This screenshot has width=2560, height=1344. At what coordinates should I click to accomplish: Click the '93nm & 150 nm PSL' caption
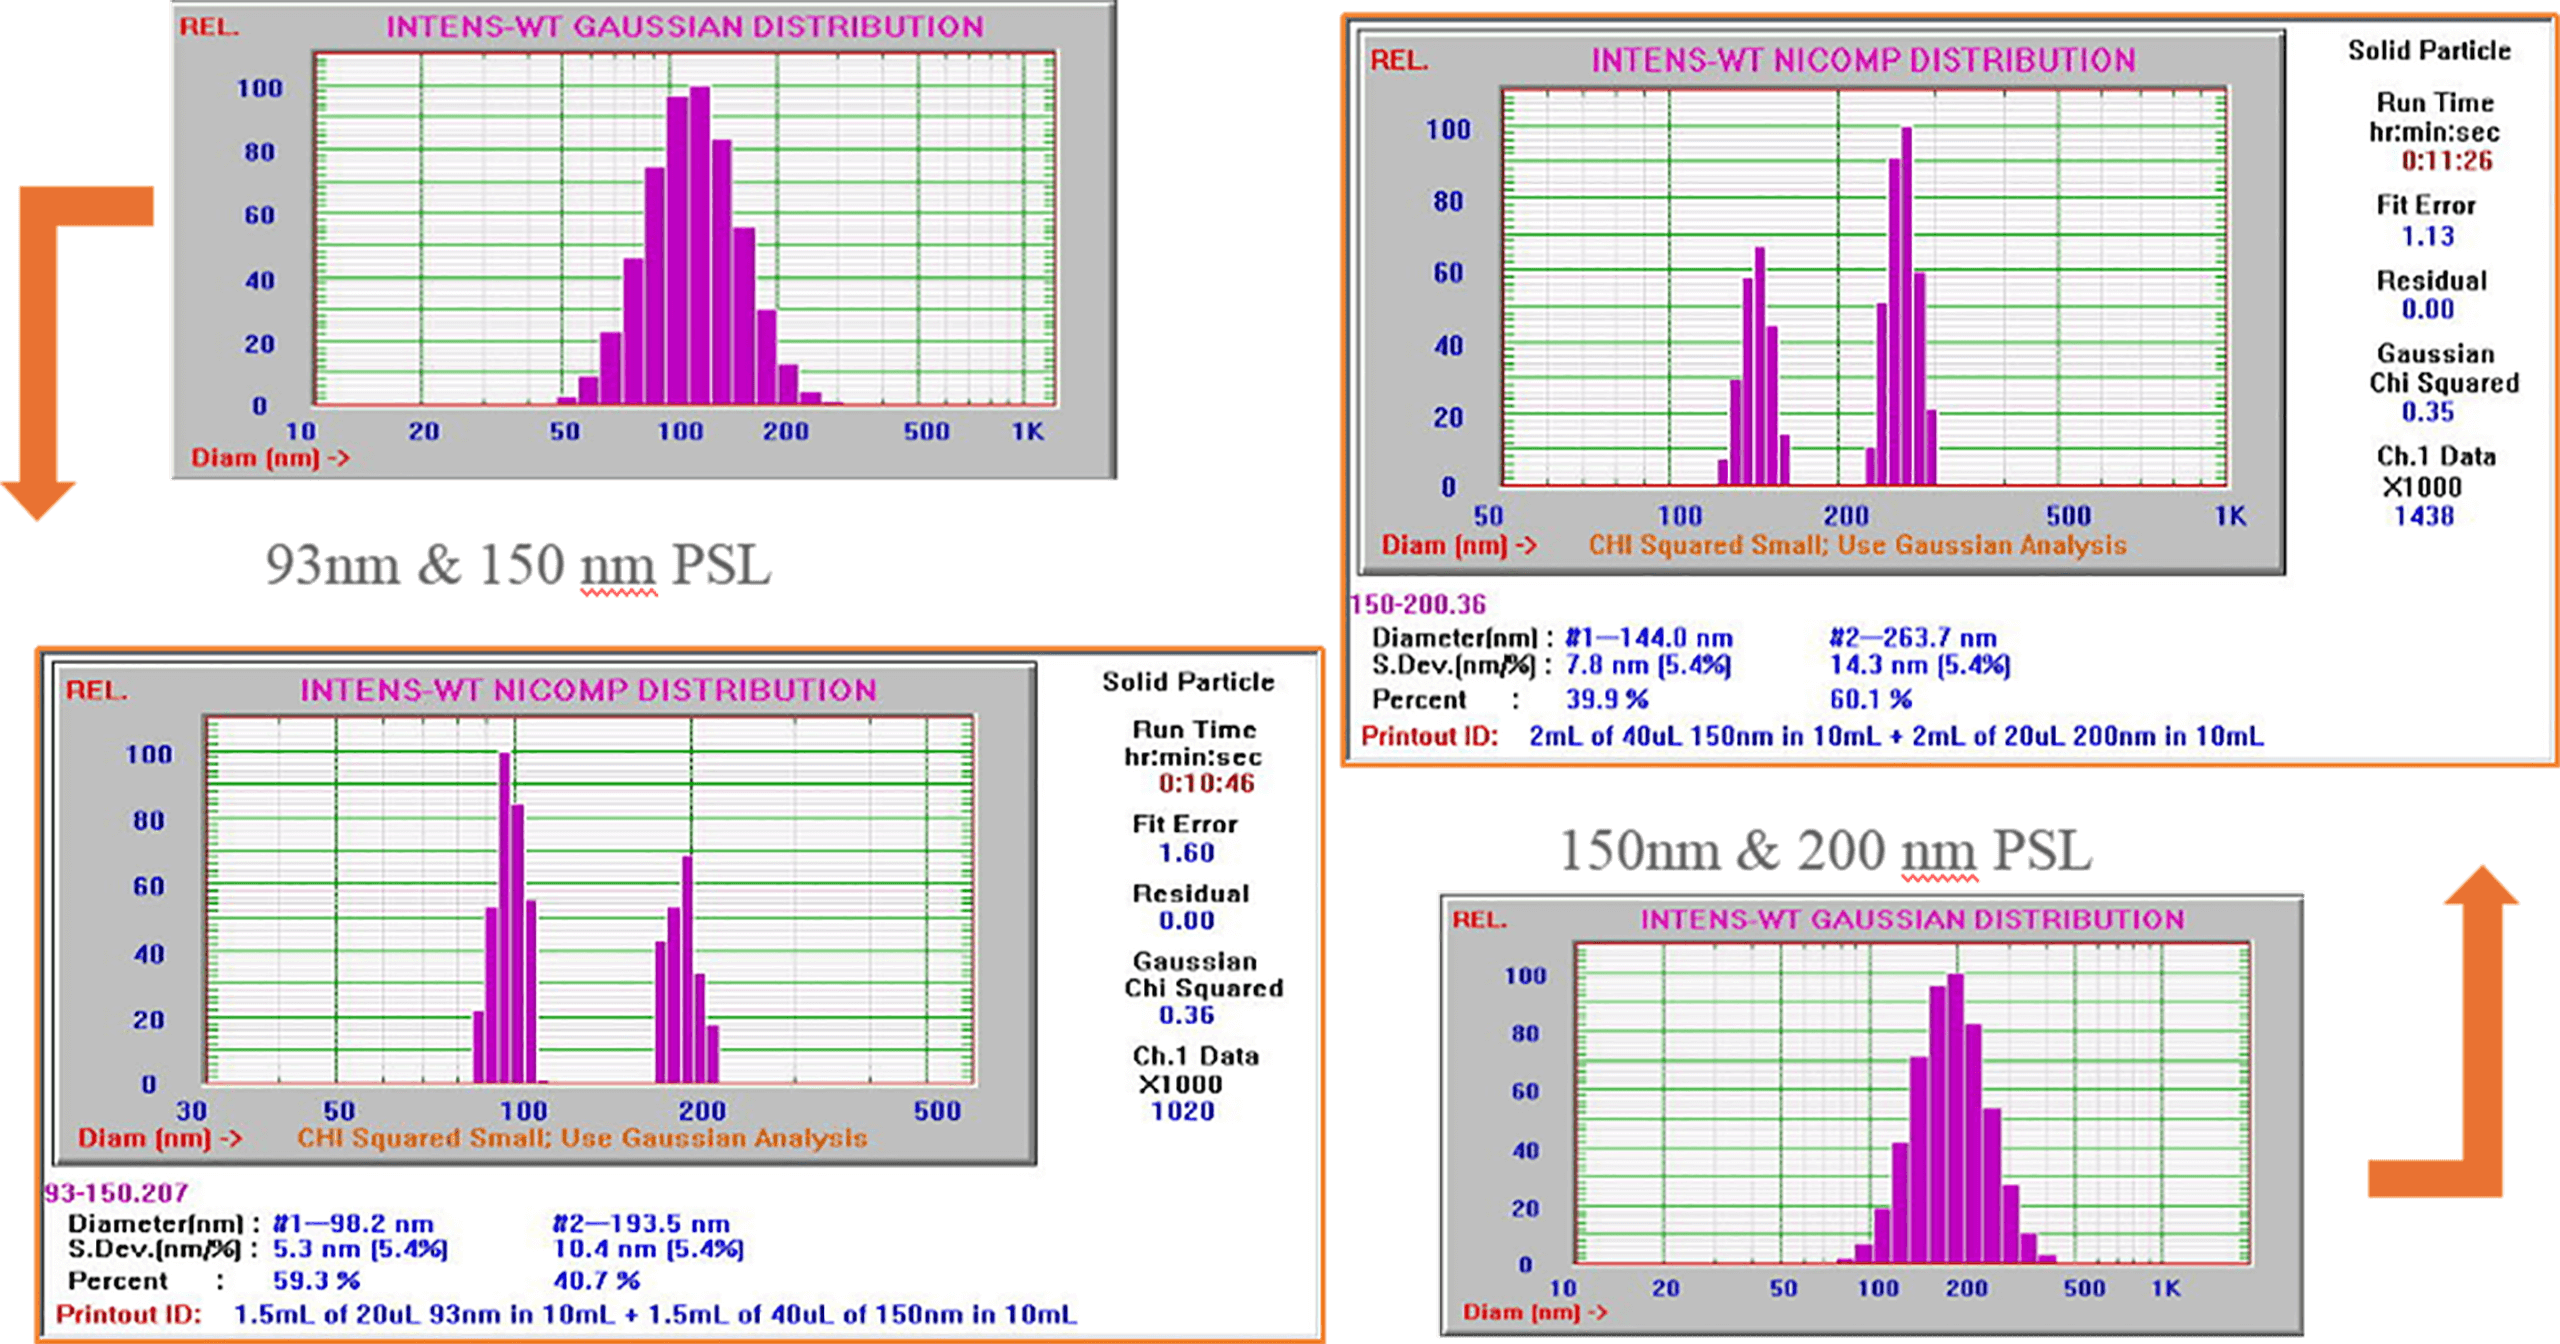click(518, 565)
